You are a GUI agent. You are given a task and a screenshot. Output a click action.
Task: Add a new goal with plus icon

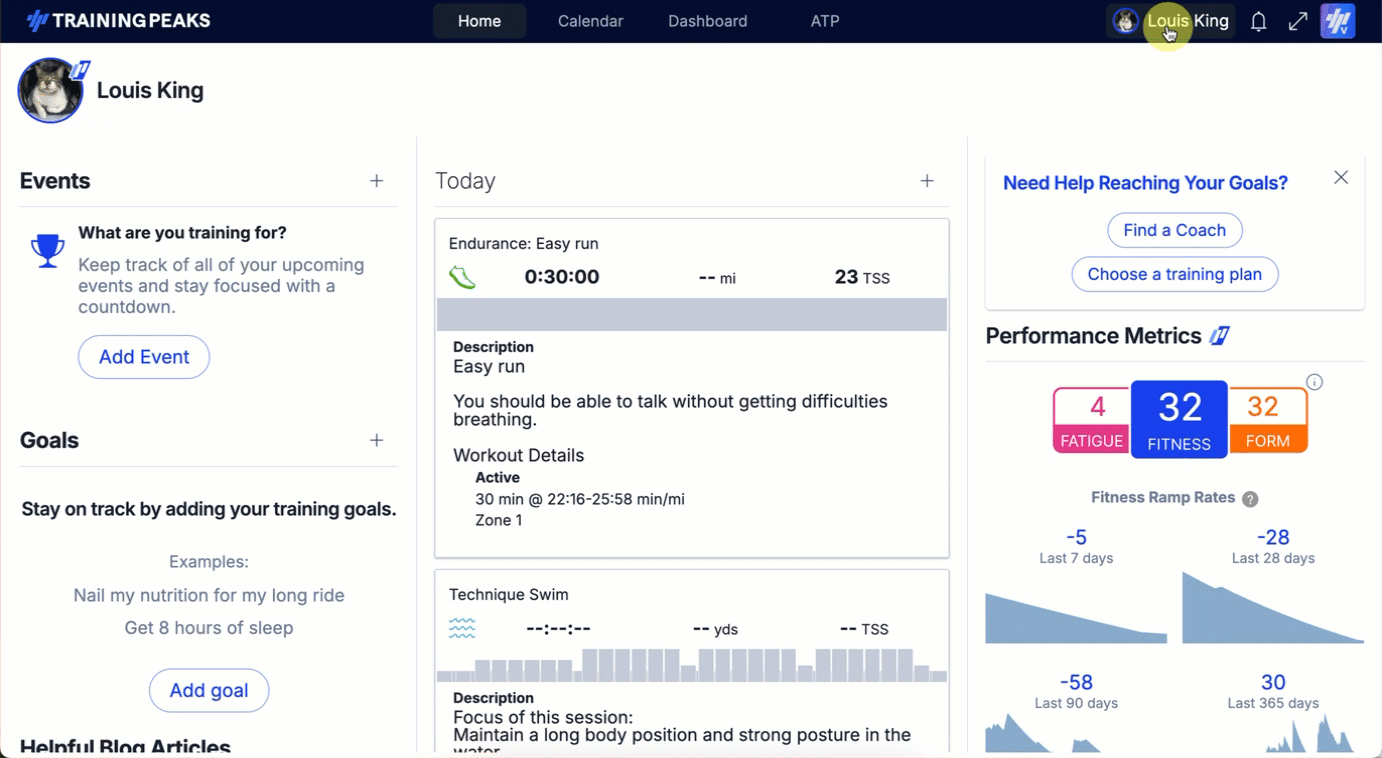[377, 440]
